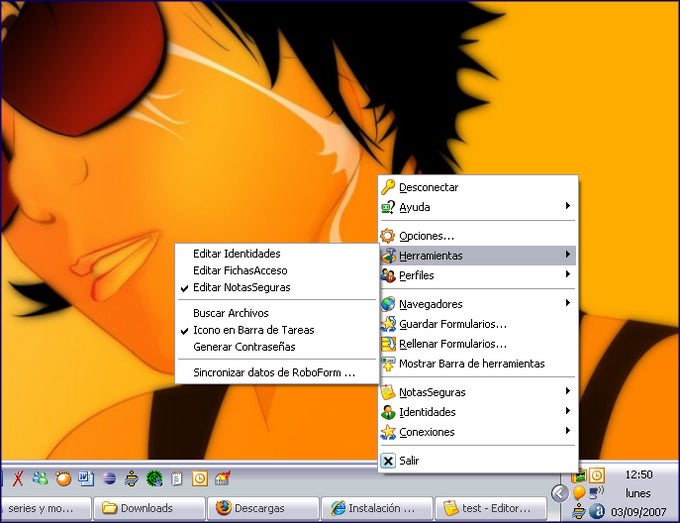Image resolution: width=680 pixels, height=523 pixels.
Task: Switch to Internet Explorer Instalación window
Action: [x=376, y=508]
